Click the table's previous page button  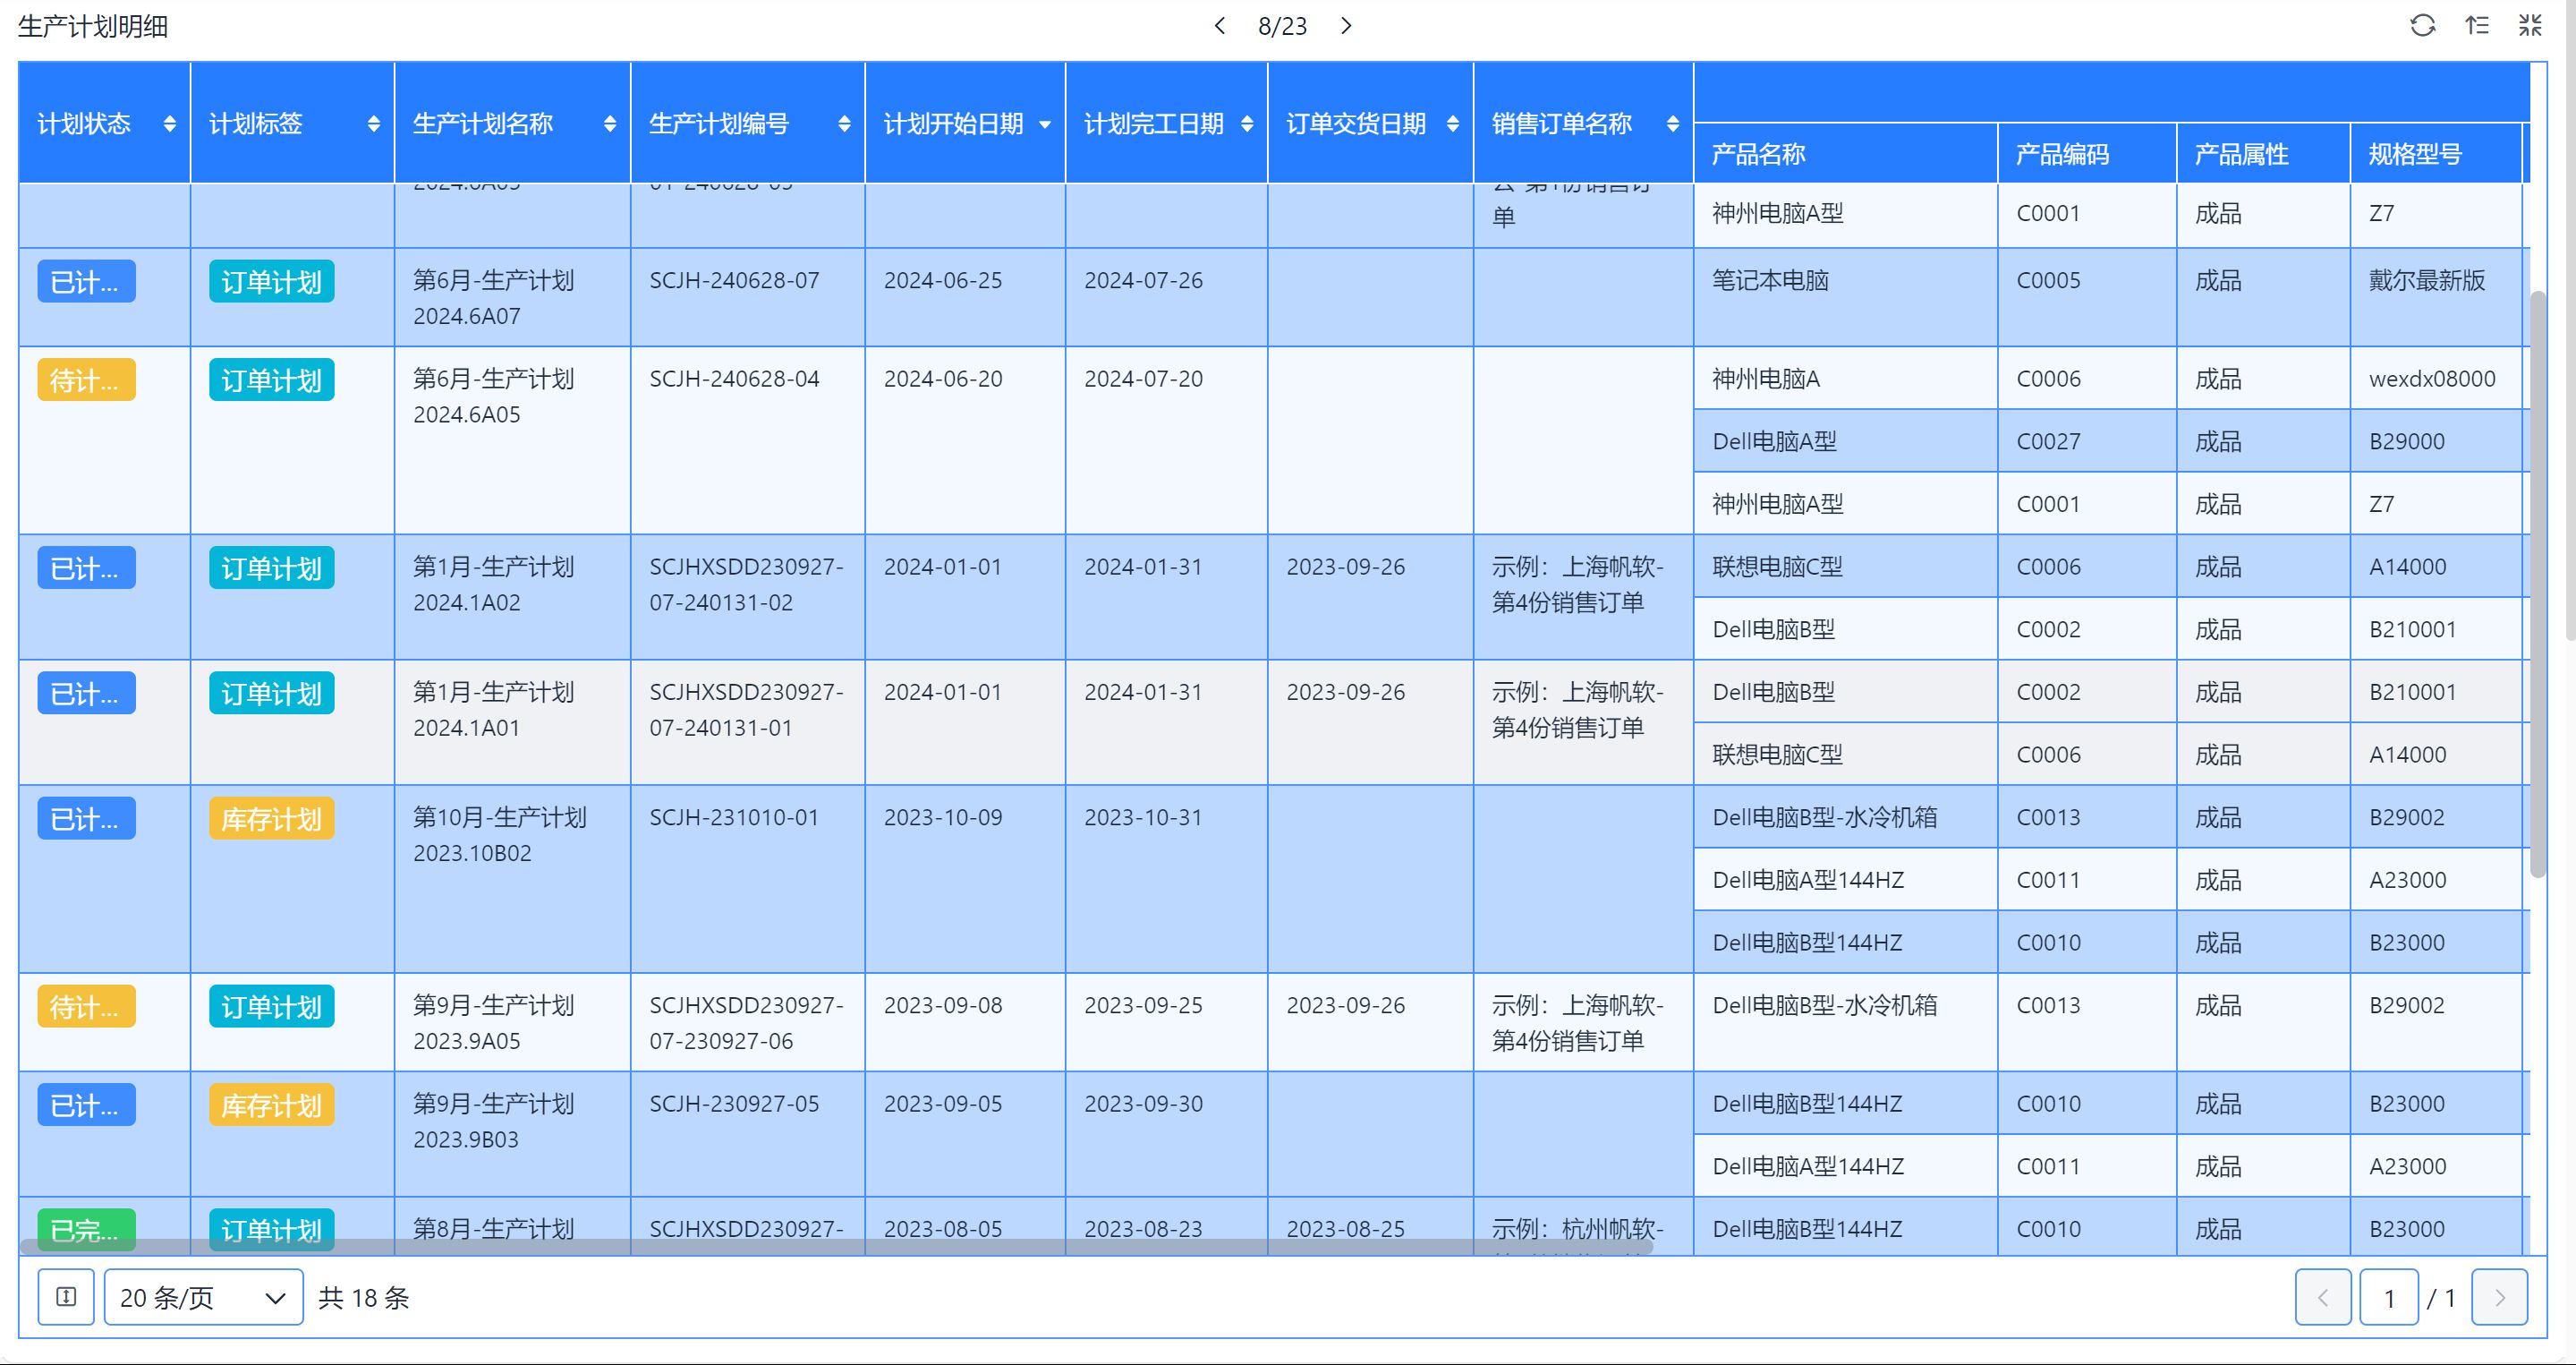click(2322, 1297)
